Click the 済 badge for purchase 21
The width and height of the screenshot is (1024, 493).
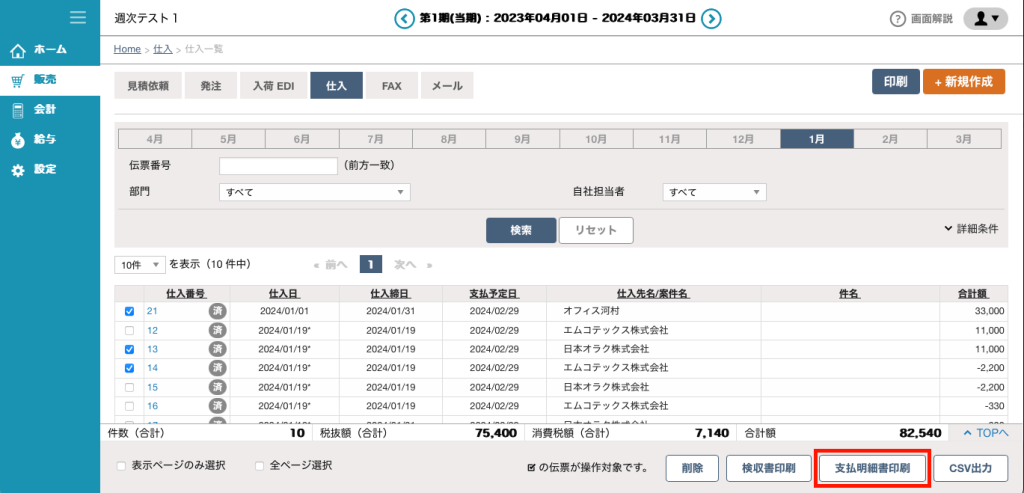tap(217, 311)
